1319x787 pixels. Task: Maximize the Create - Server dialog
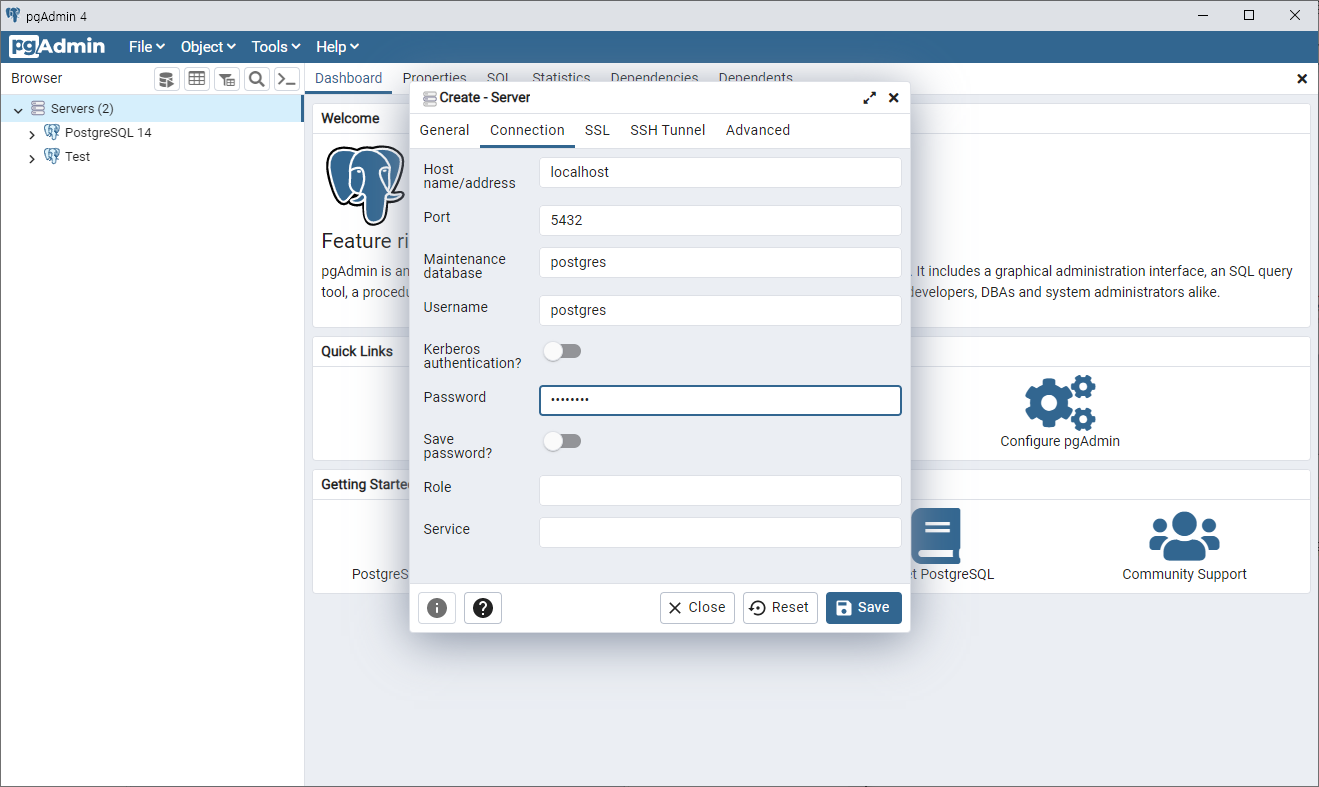[x=869, y=98]
